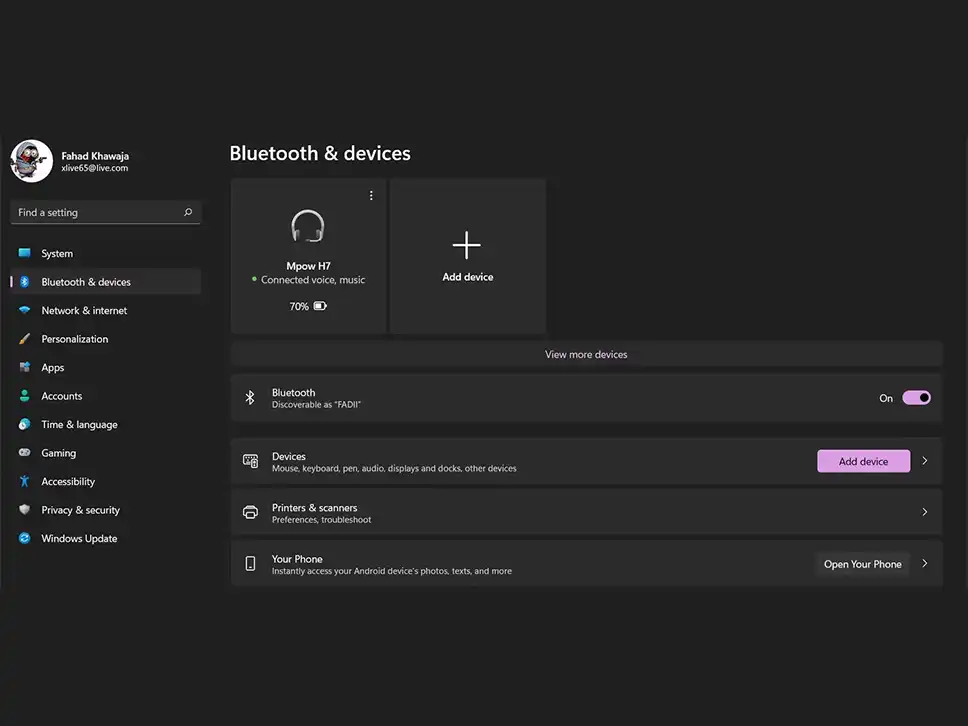
Task: Open the Apps settings page
Action: click(x=53, y=368)
